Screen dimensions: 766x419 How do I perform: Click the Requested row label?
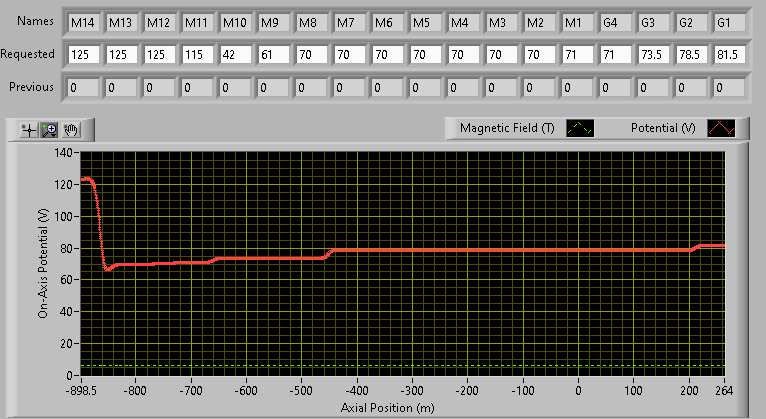coord(27,54)
